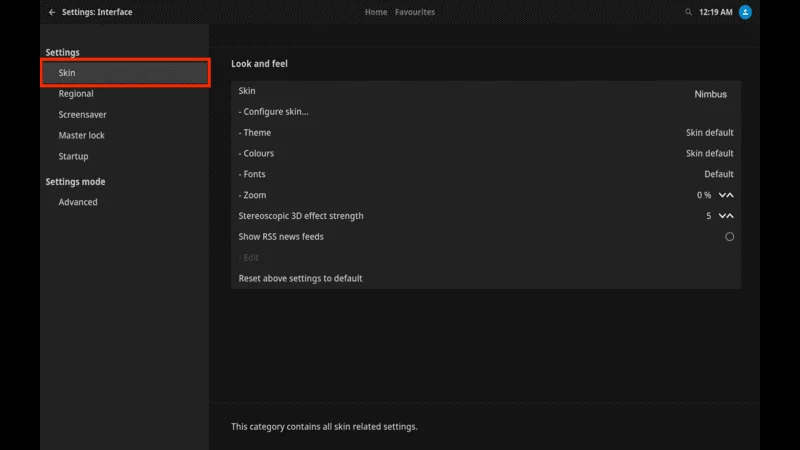Change the Skin from Nimbus
Image resolution: width=800 pixels, height=450 pixels.
tap(486, 91)
